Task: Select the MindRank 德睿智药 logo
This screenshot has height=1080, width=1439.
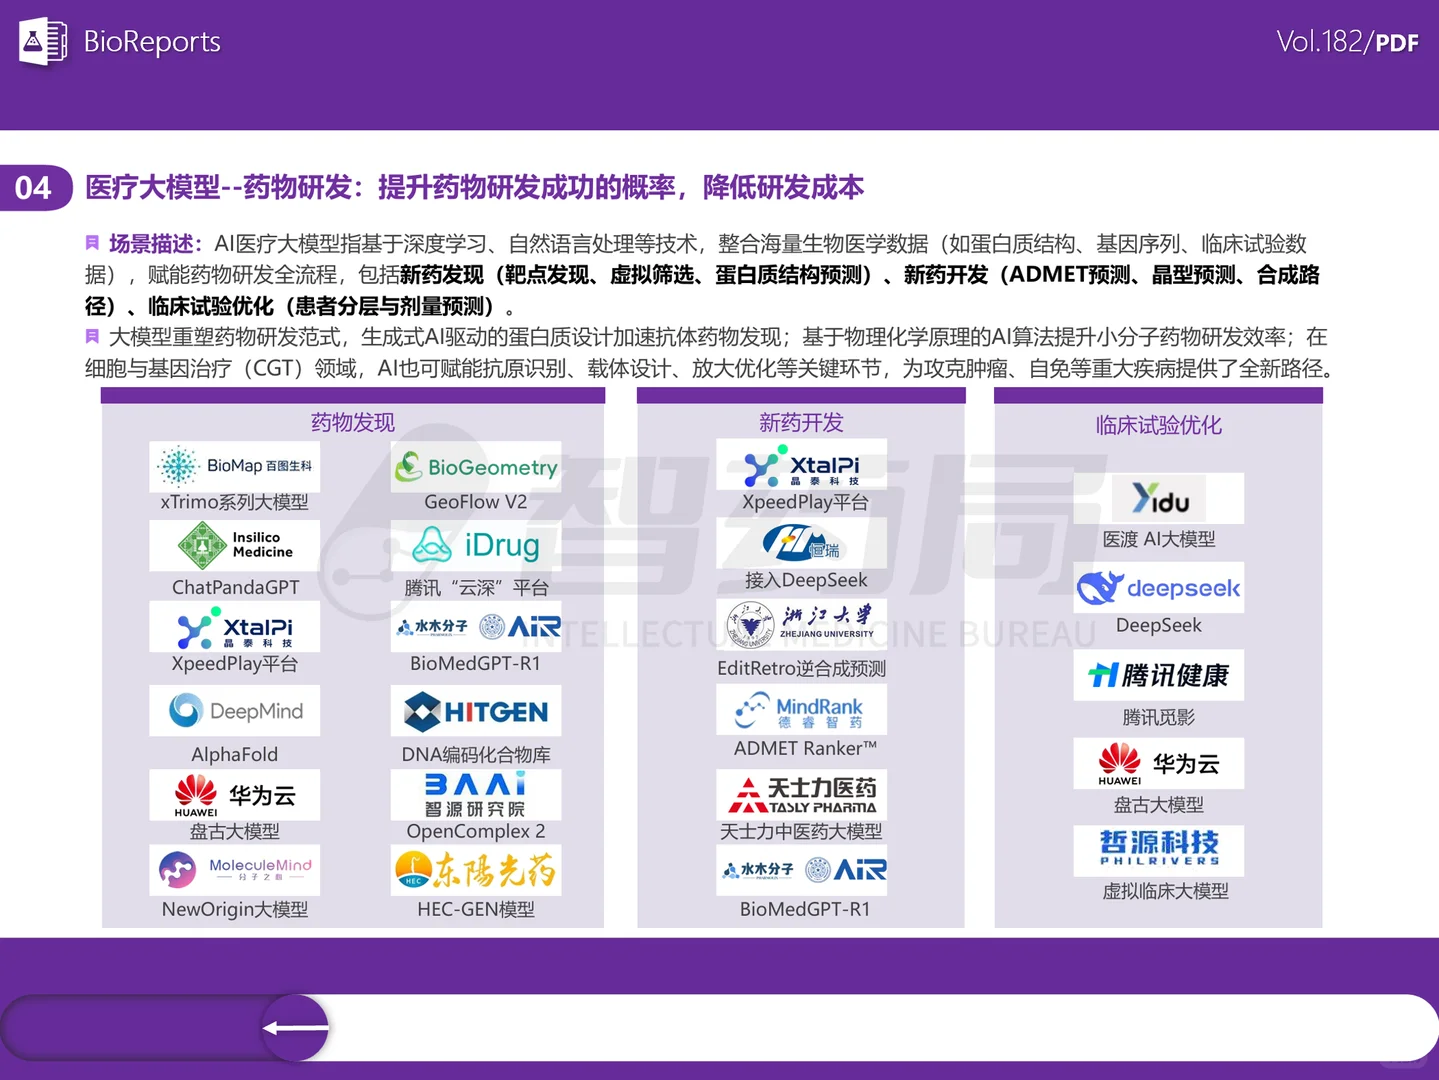Action: coord(800,710)
